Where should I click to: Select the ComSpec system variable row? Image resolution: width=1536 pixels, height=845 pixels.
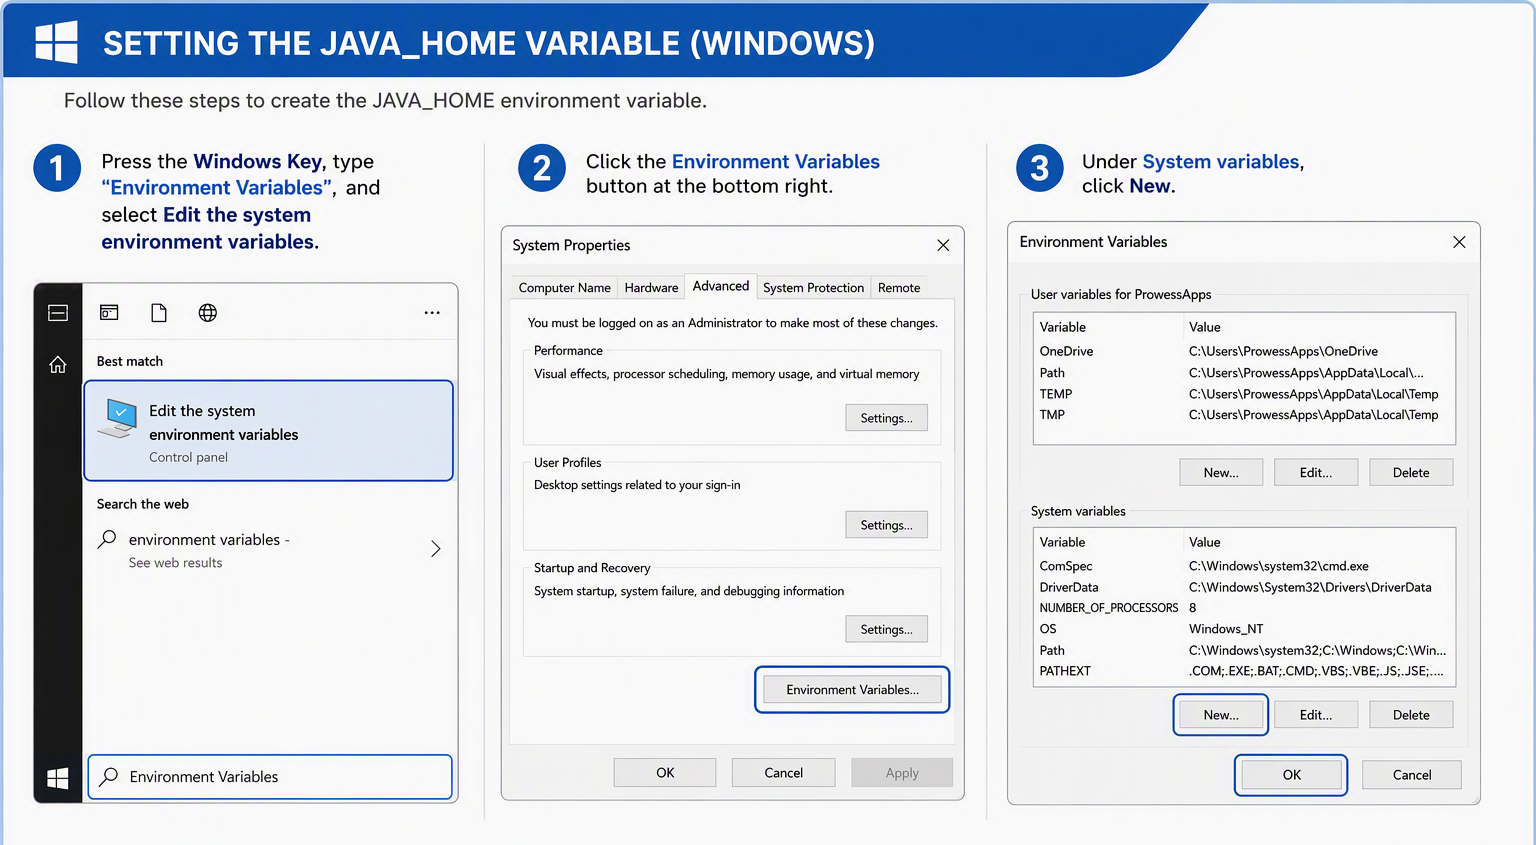[x=1244, y=566]
